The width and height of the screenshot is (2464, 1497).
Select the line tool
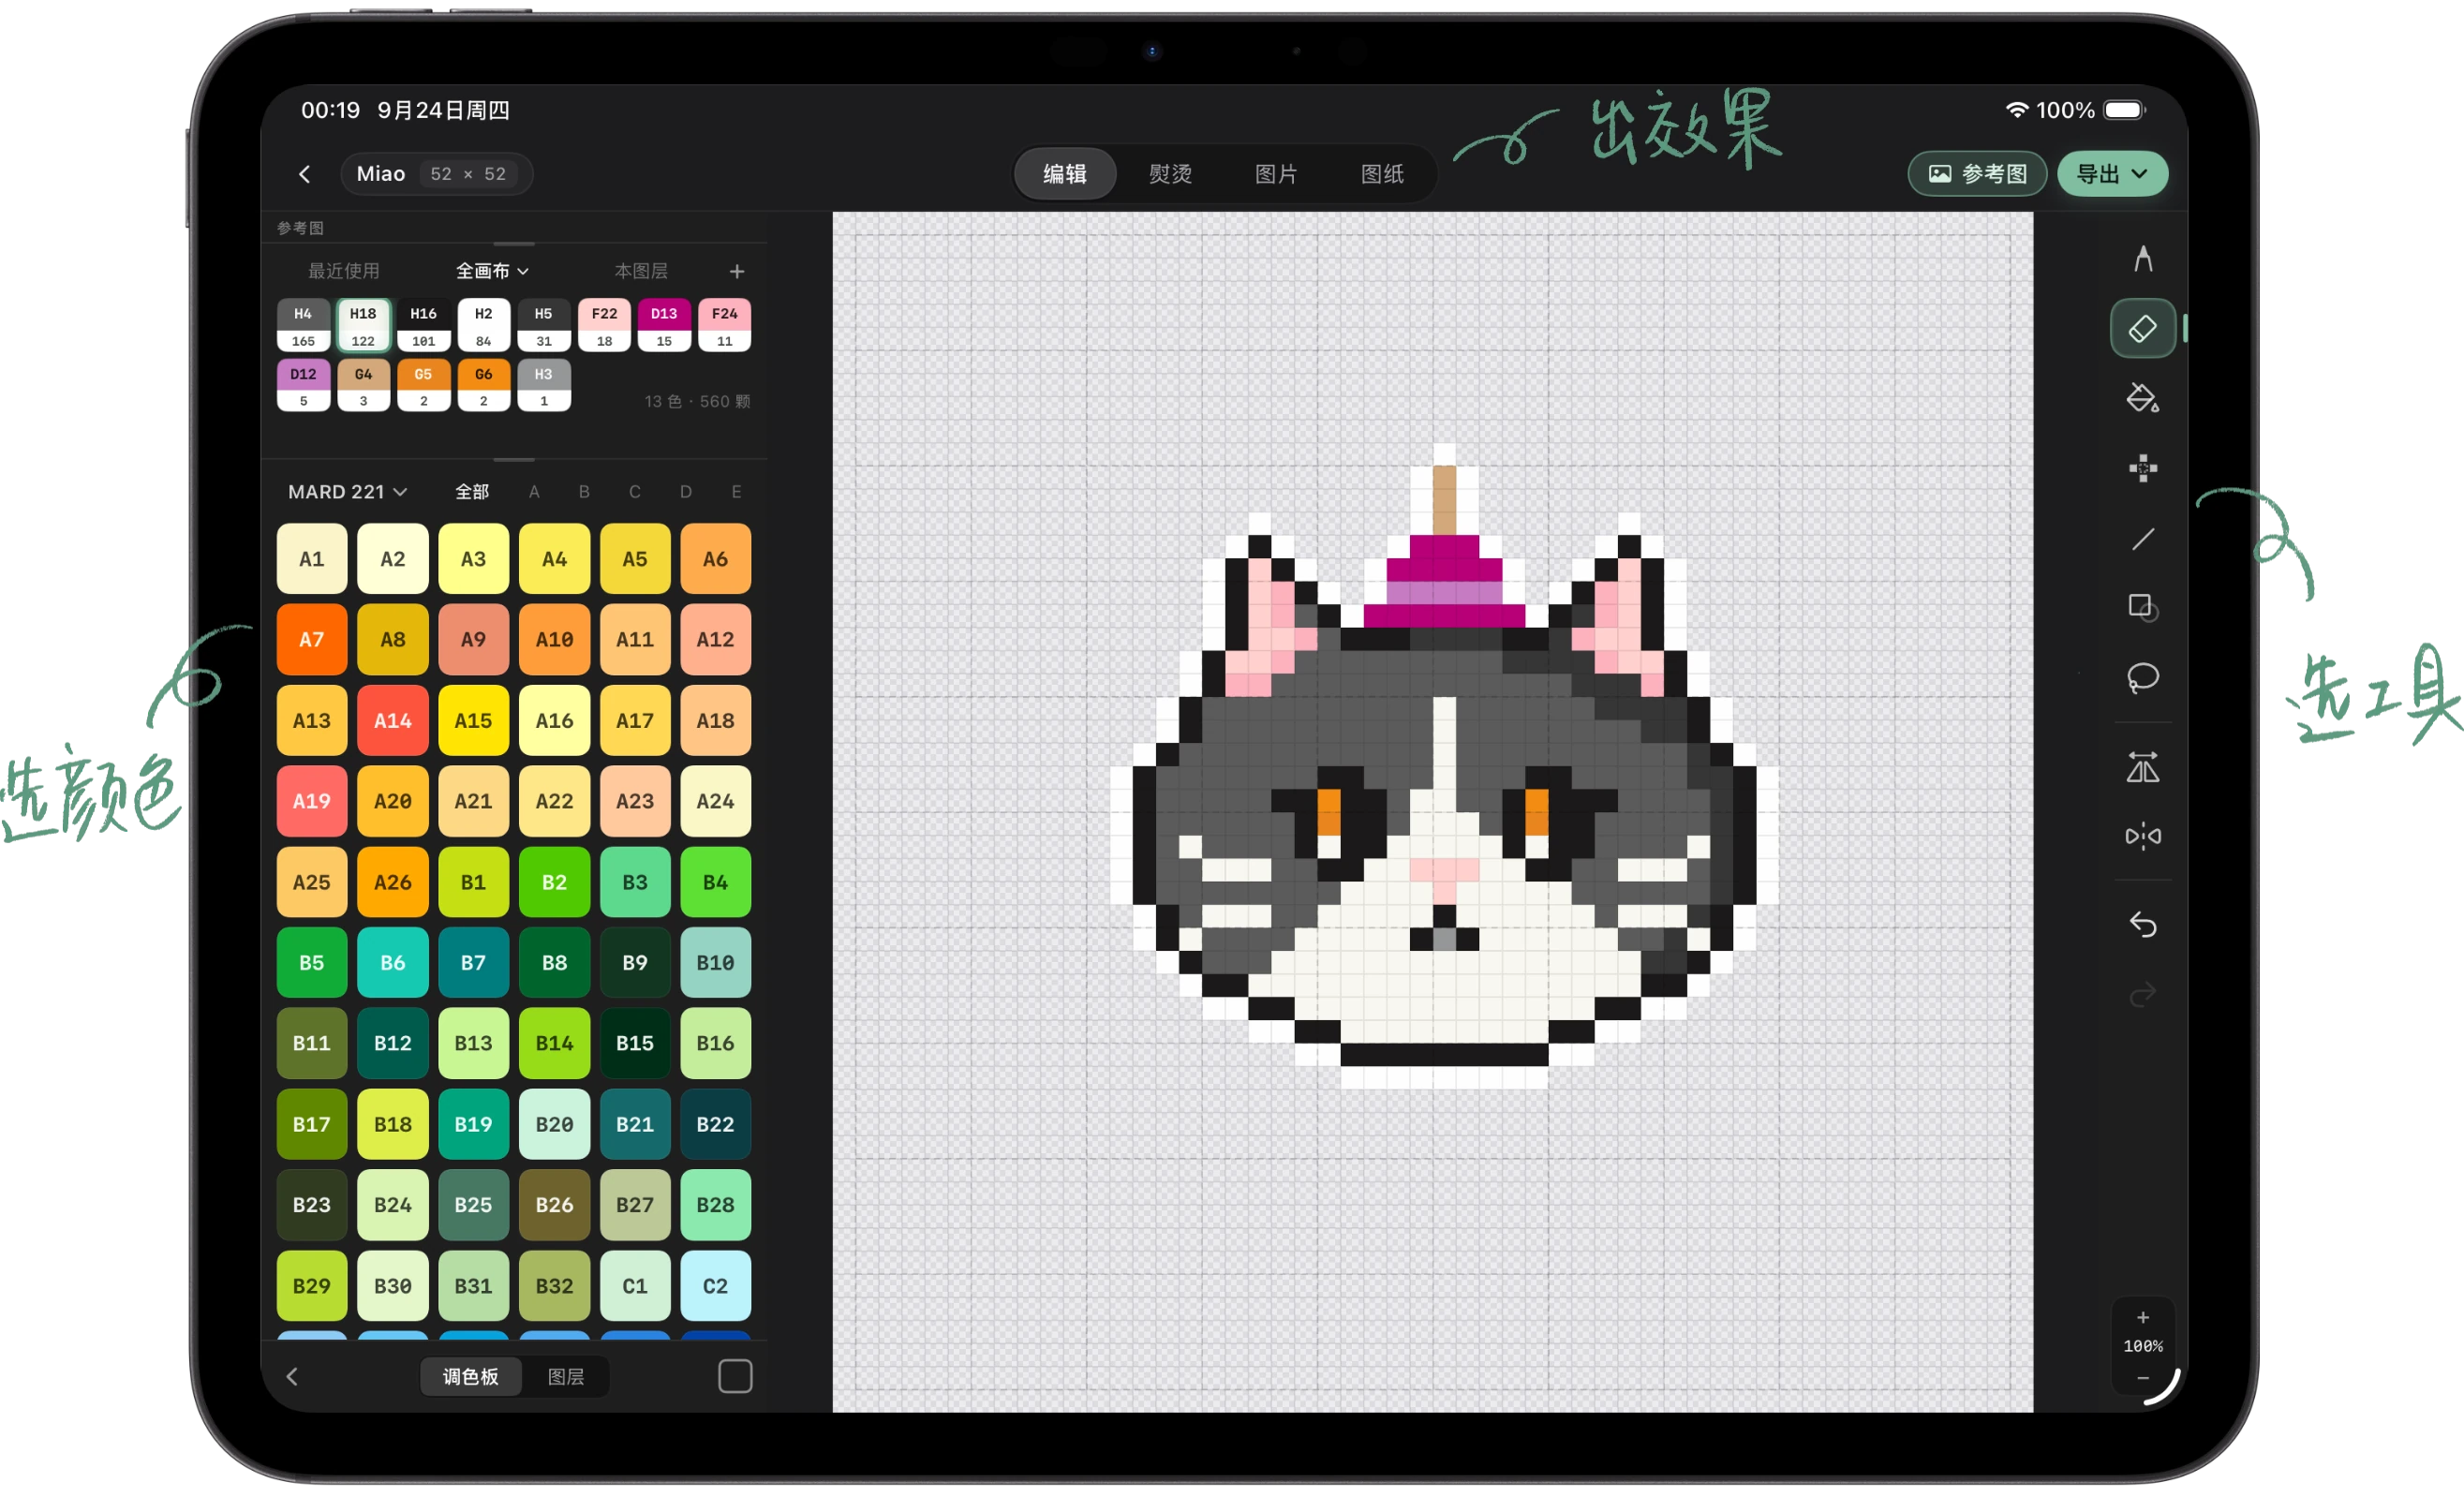click(x=2142, y=539)
